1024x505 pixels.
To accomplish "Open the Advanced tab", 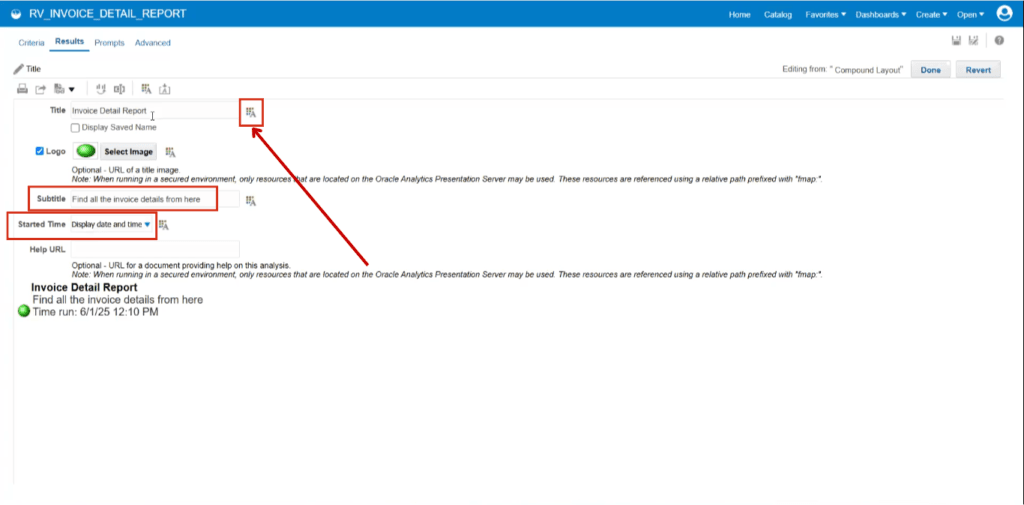I will [x=153, y=42].
